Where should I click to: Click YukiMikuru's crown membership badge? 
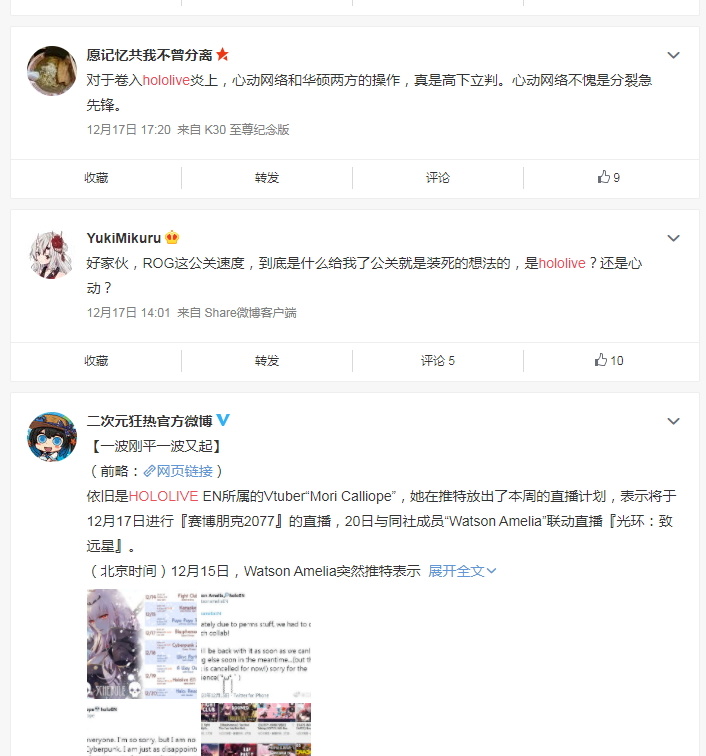pyautogui.click(x=172, y=237)
